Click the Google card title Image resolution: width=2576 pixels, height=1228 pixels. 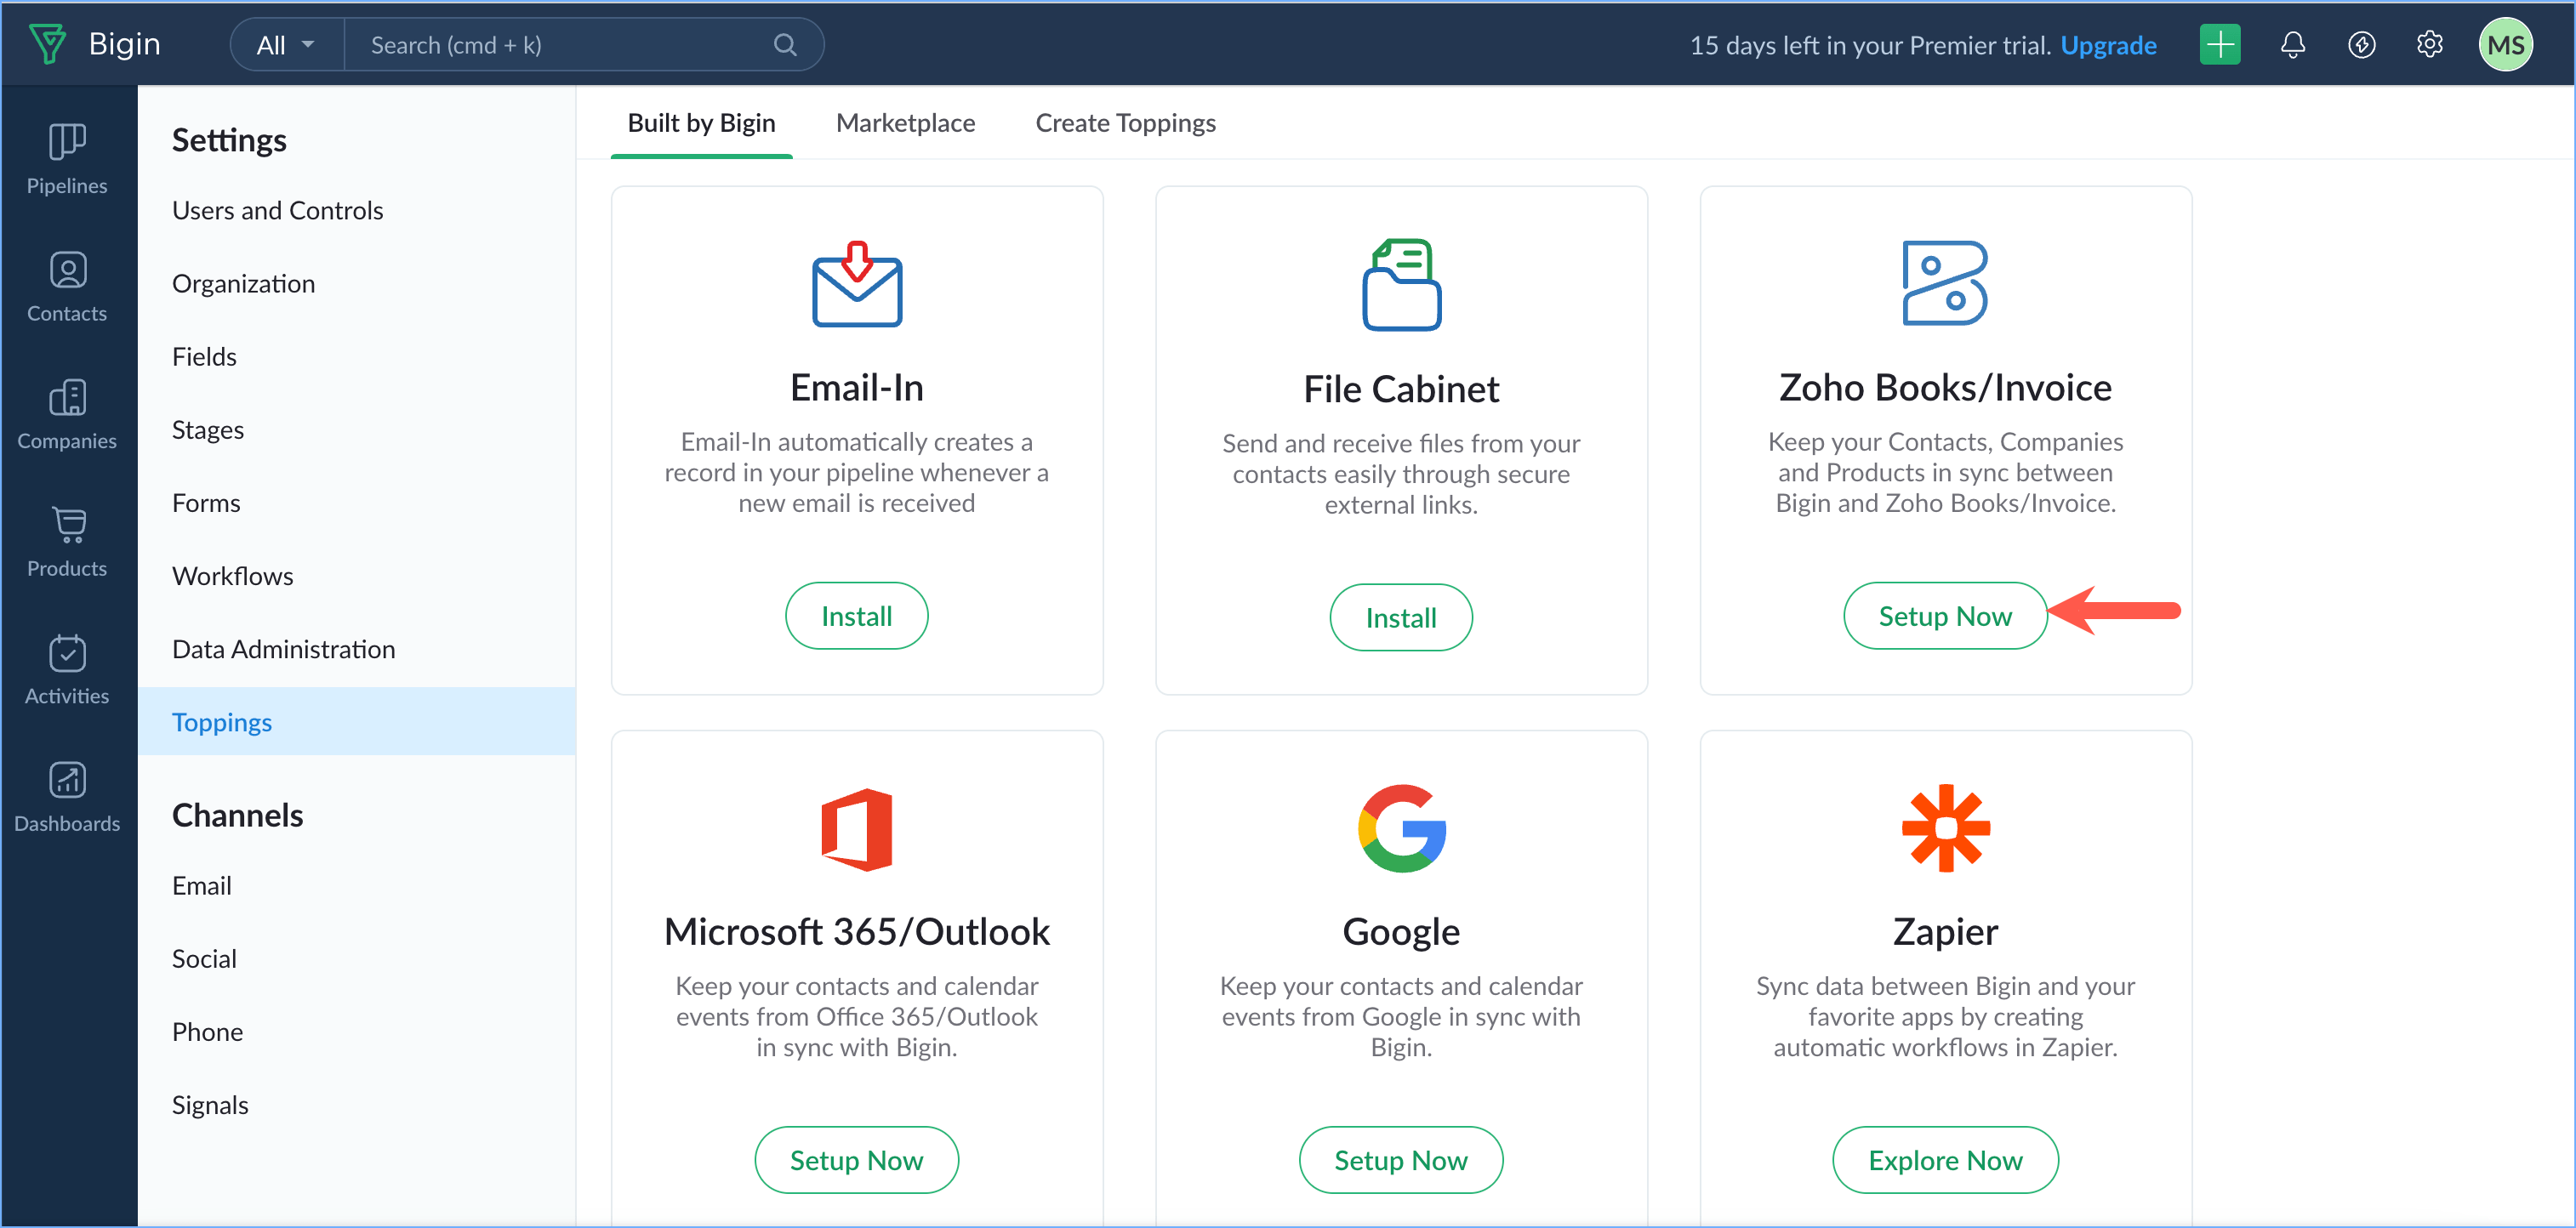(1401, 931)
